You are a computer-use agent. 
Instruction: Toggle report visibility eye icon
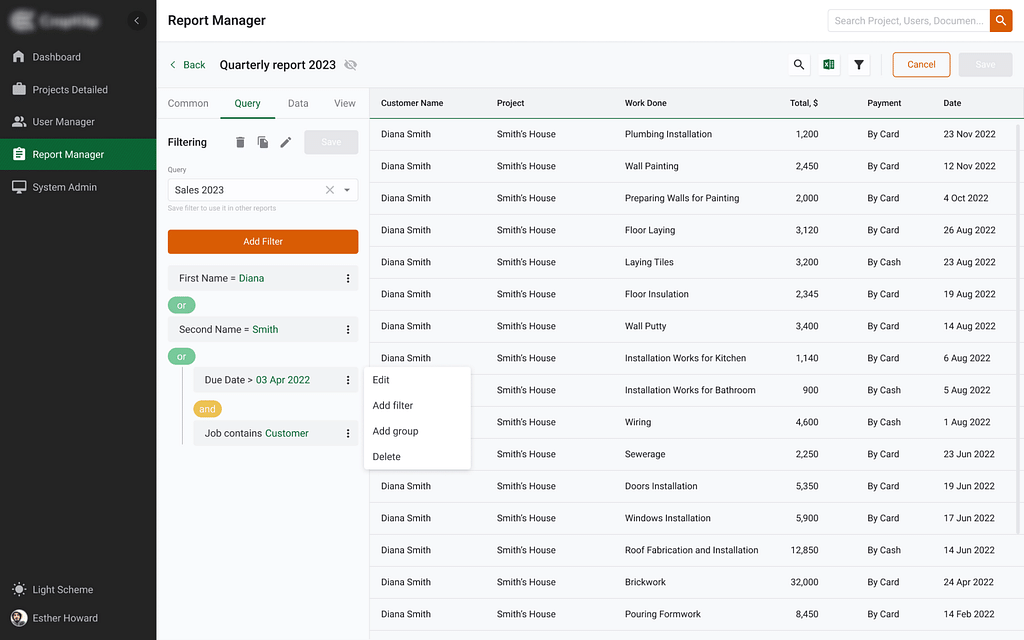(x=351, y=65)
